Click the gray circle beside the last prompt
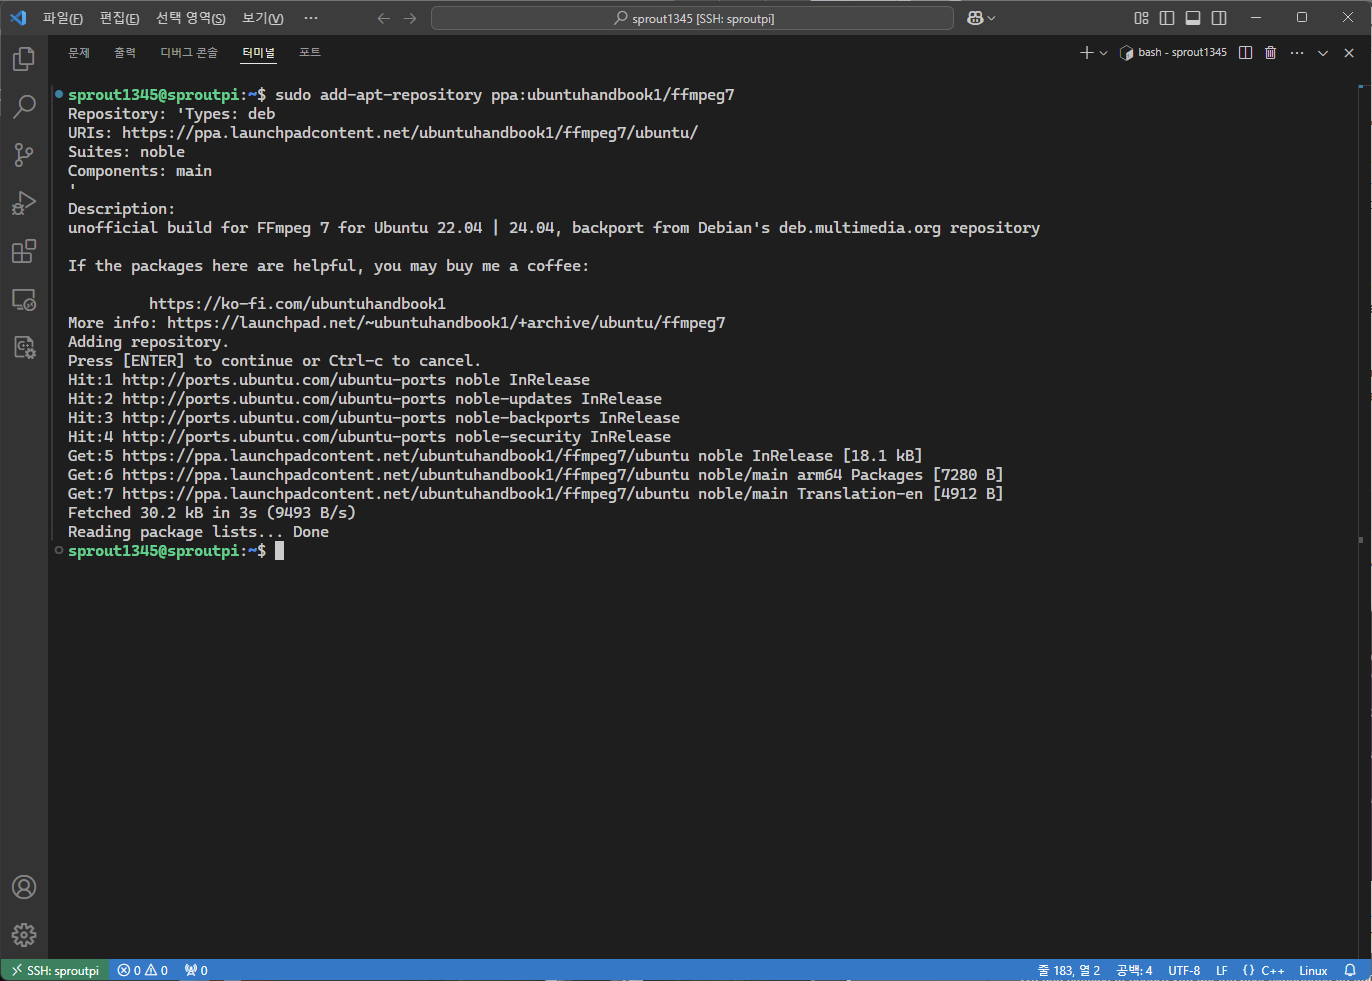Viewport: 1372px width, 981px height. [59, 550]
